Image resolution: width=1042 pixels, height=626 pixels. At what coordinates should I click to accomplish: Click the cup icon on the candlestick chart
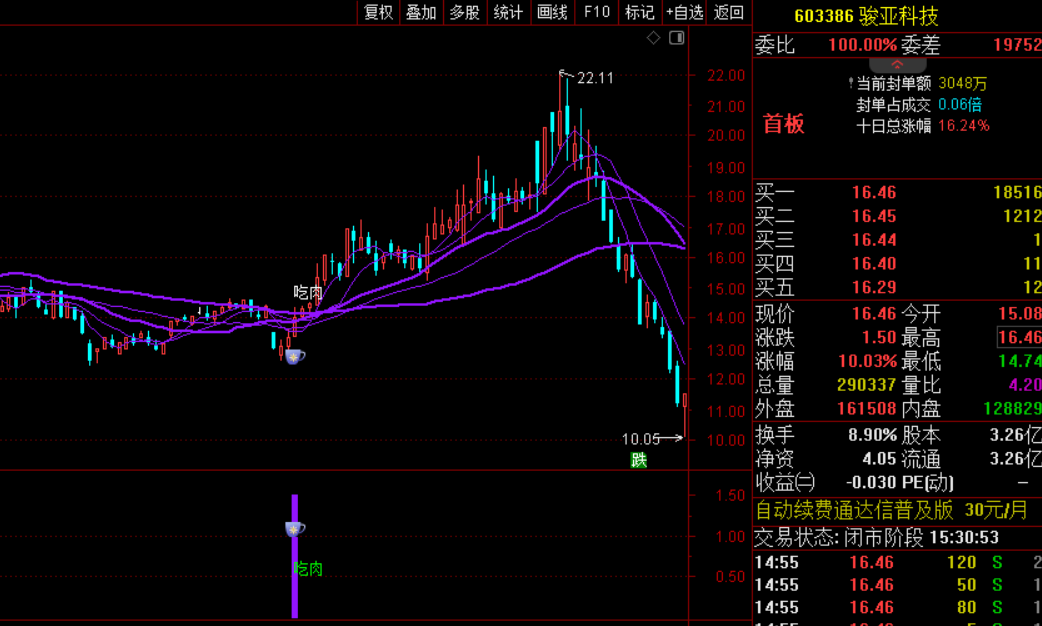click(x=295, y=356)
